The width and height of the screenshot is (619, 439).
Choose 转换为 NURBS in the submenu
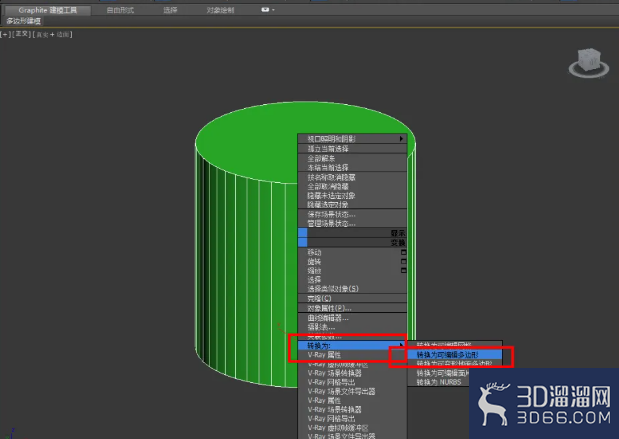coord(439,382)
